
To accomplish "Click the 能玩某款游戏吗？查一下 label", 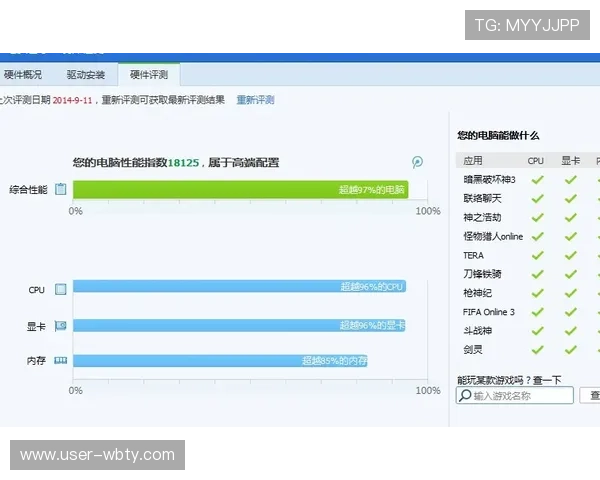I will point(509,380).
